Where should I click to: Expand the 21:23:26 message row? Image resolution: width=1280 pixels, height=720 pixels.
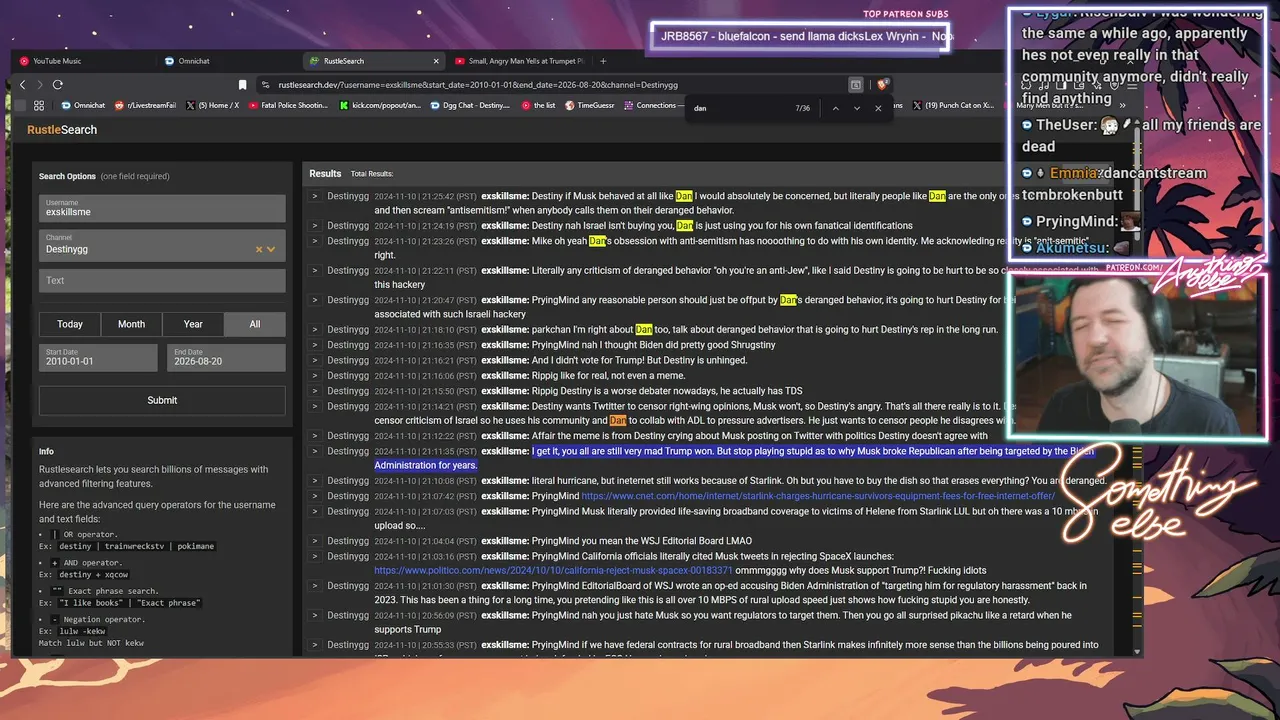tap(314, 241)
